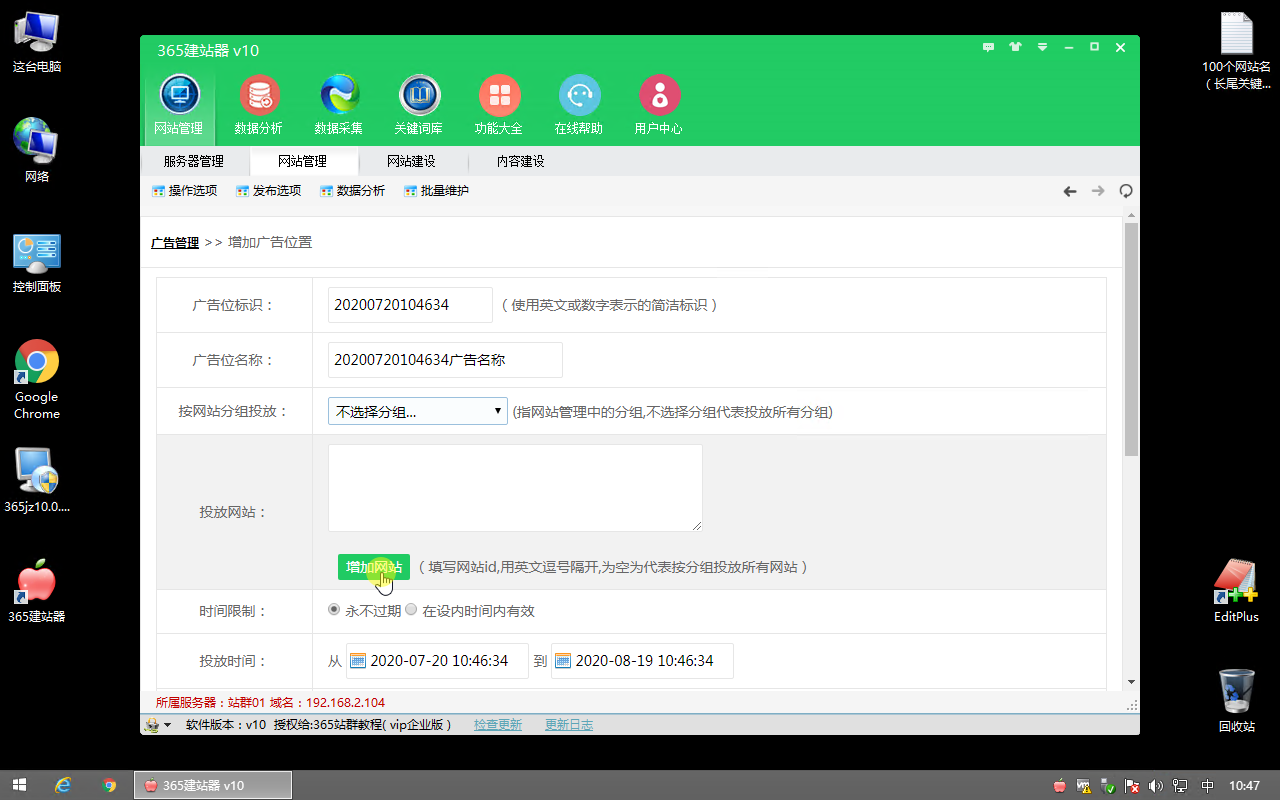The height and width of the screenshot is (800, 1280).
Task: Expand the status bar icon dropdown arrow
Action: click(168, 725)
